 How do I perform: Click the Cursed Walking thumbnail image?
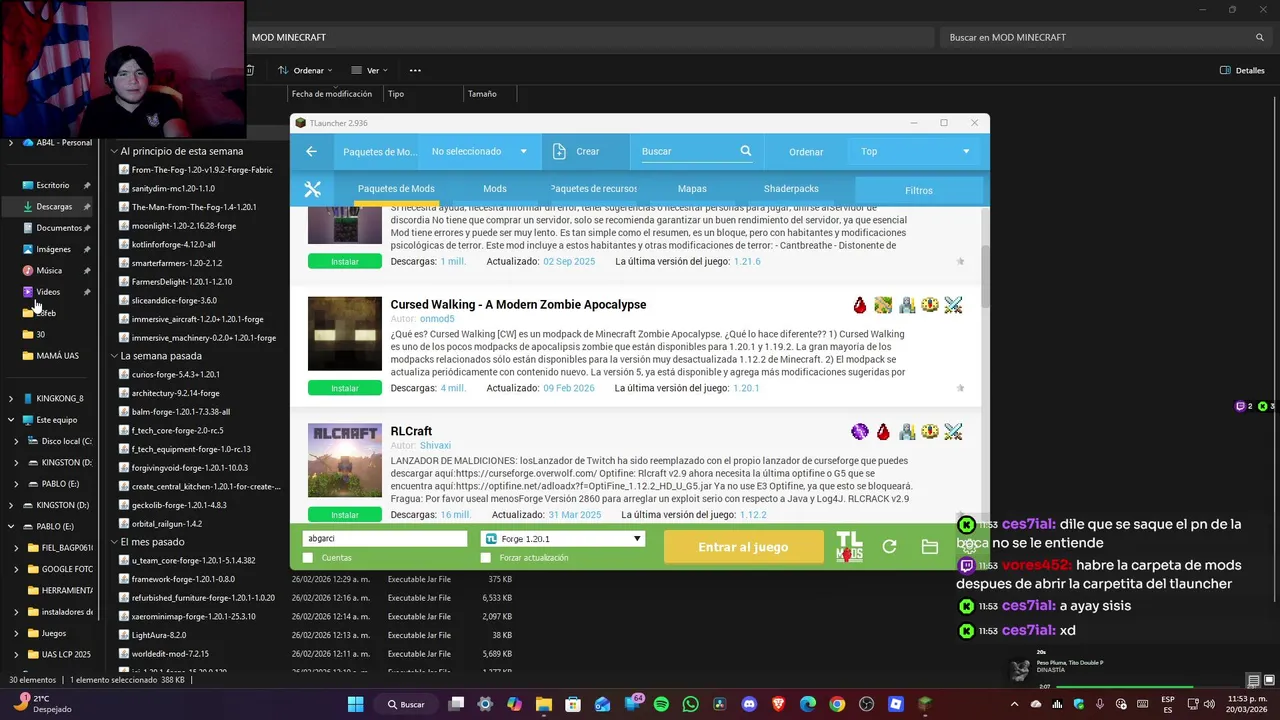345,333
